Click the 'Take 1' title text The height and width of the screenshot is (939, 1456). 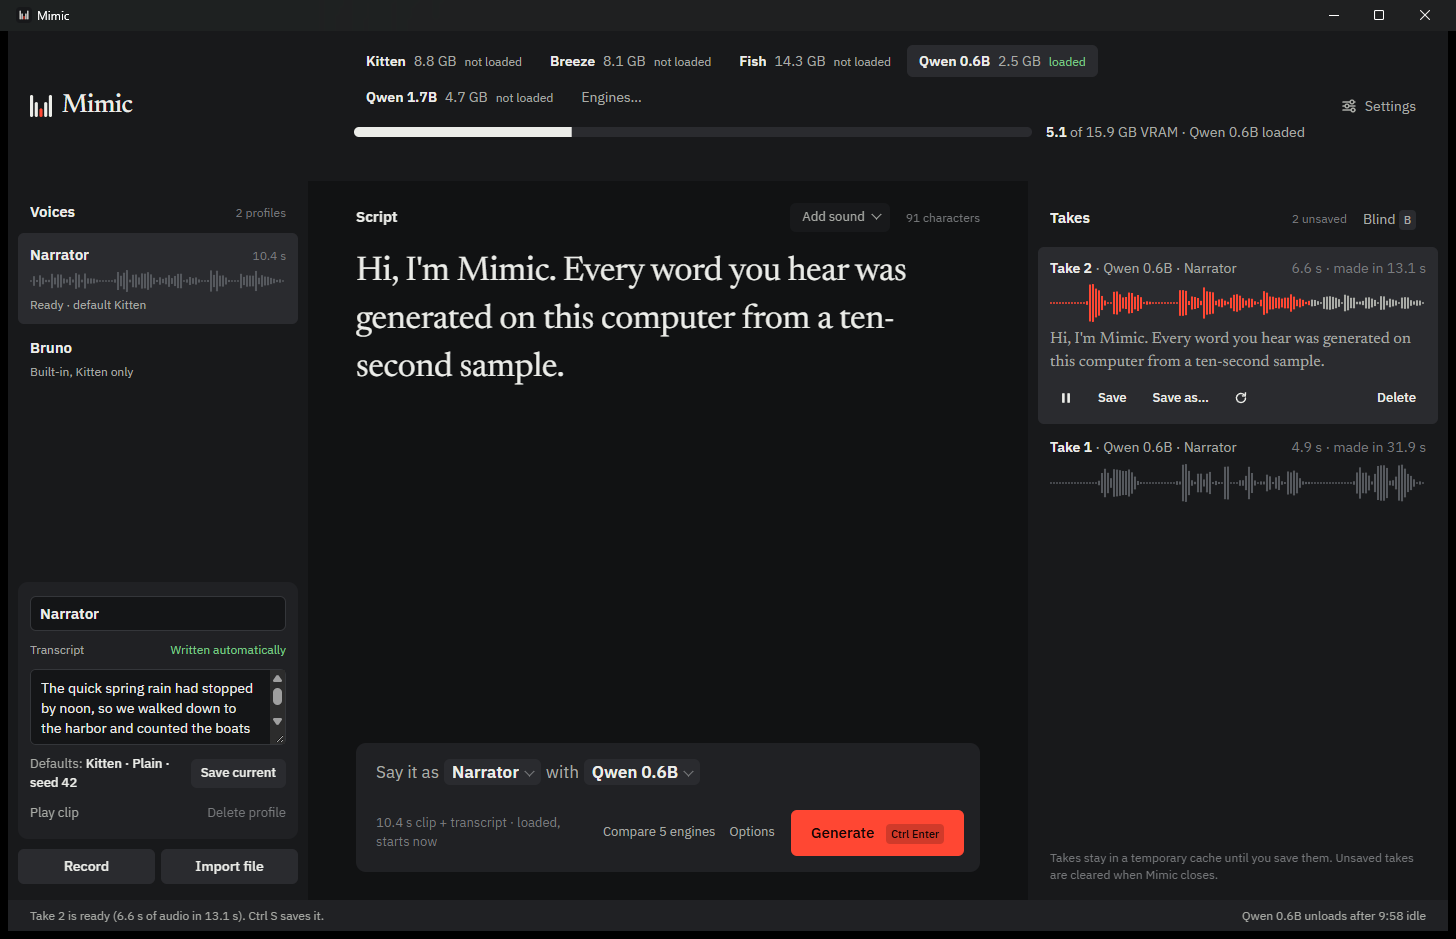tap(1071, 447)
